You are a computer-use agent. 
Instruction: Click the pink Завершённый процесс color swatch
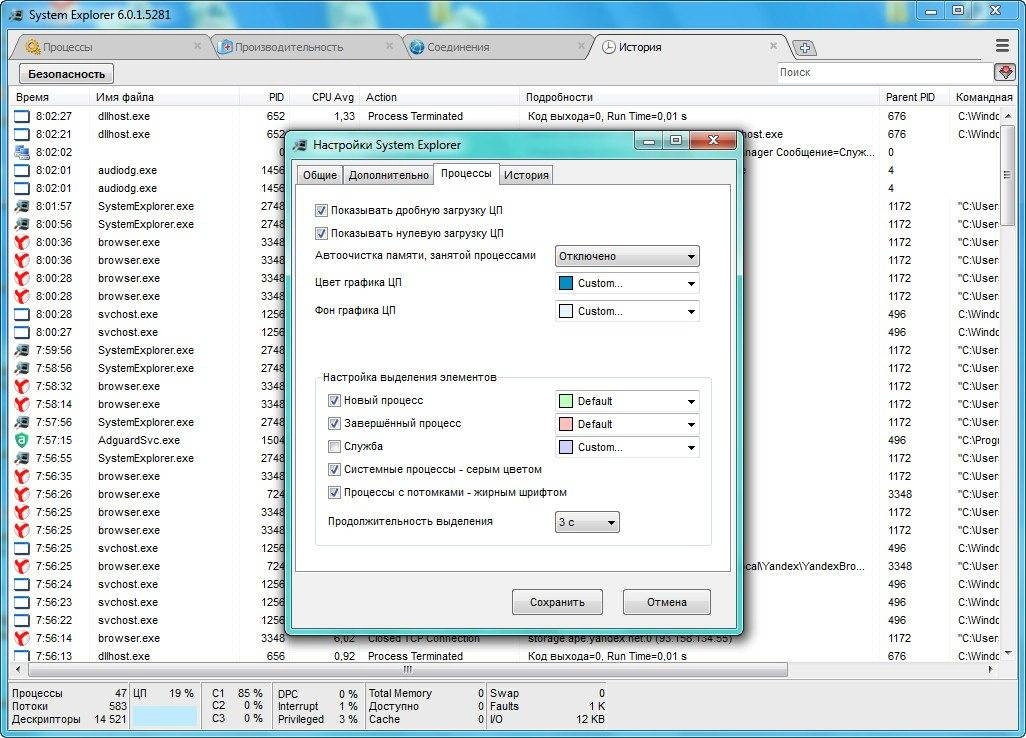point(566,424)
